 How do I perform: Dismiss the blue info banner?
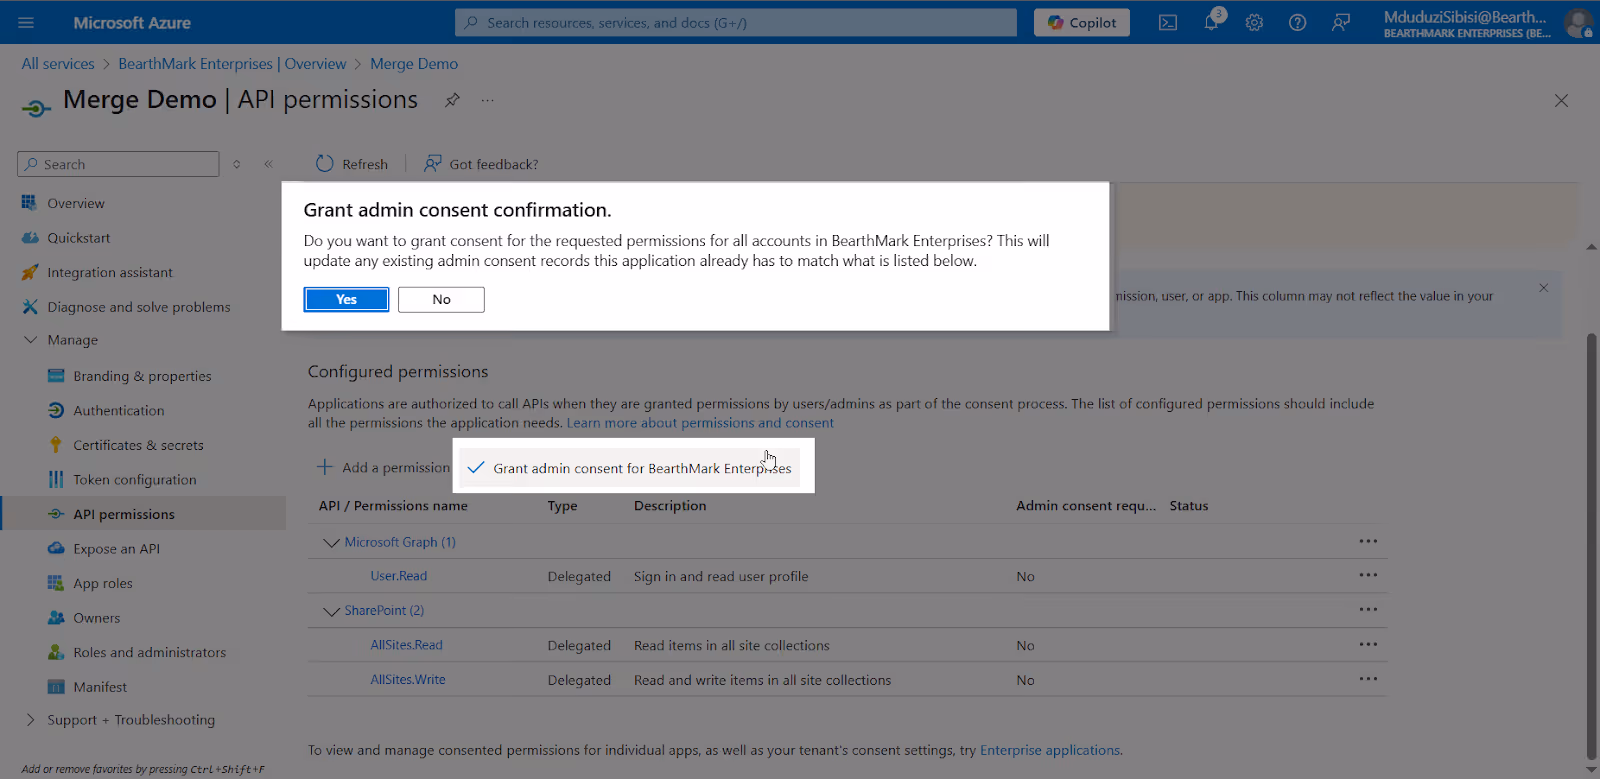coord(1544,288)
